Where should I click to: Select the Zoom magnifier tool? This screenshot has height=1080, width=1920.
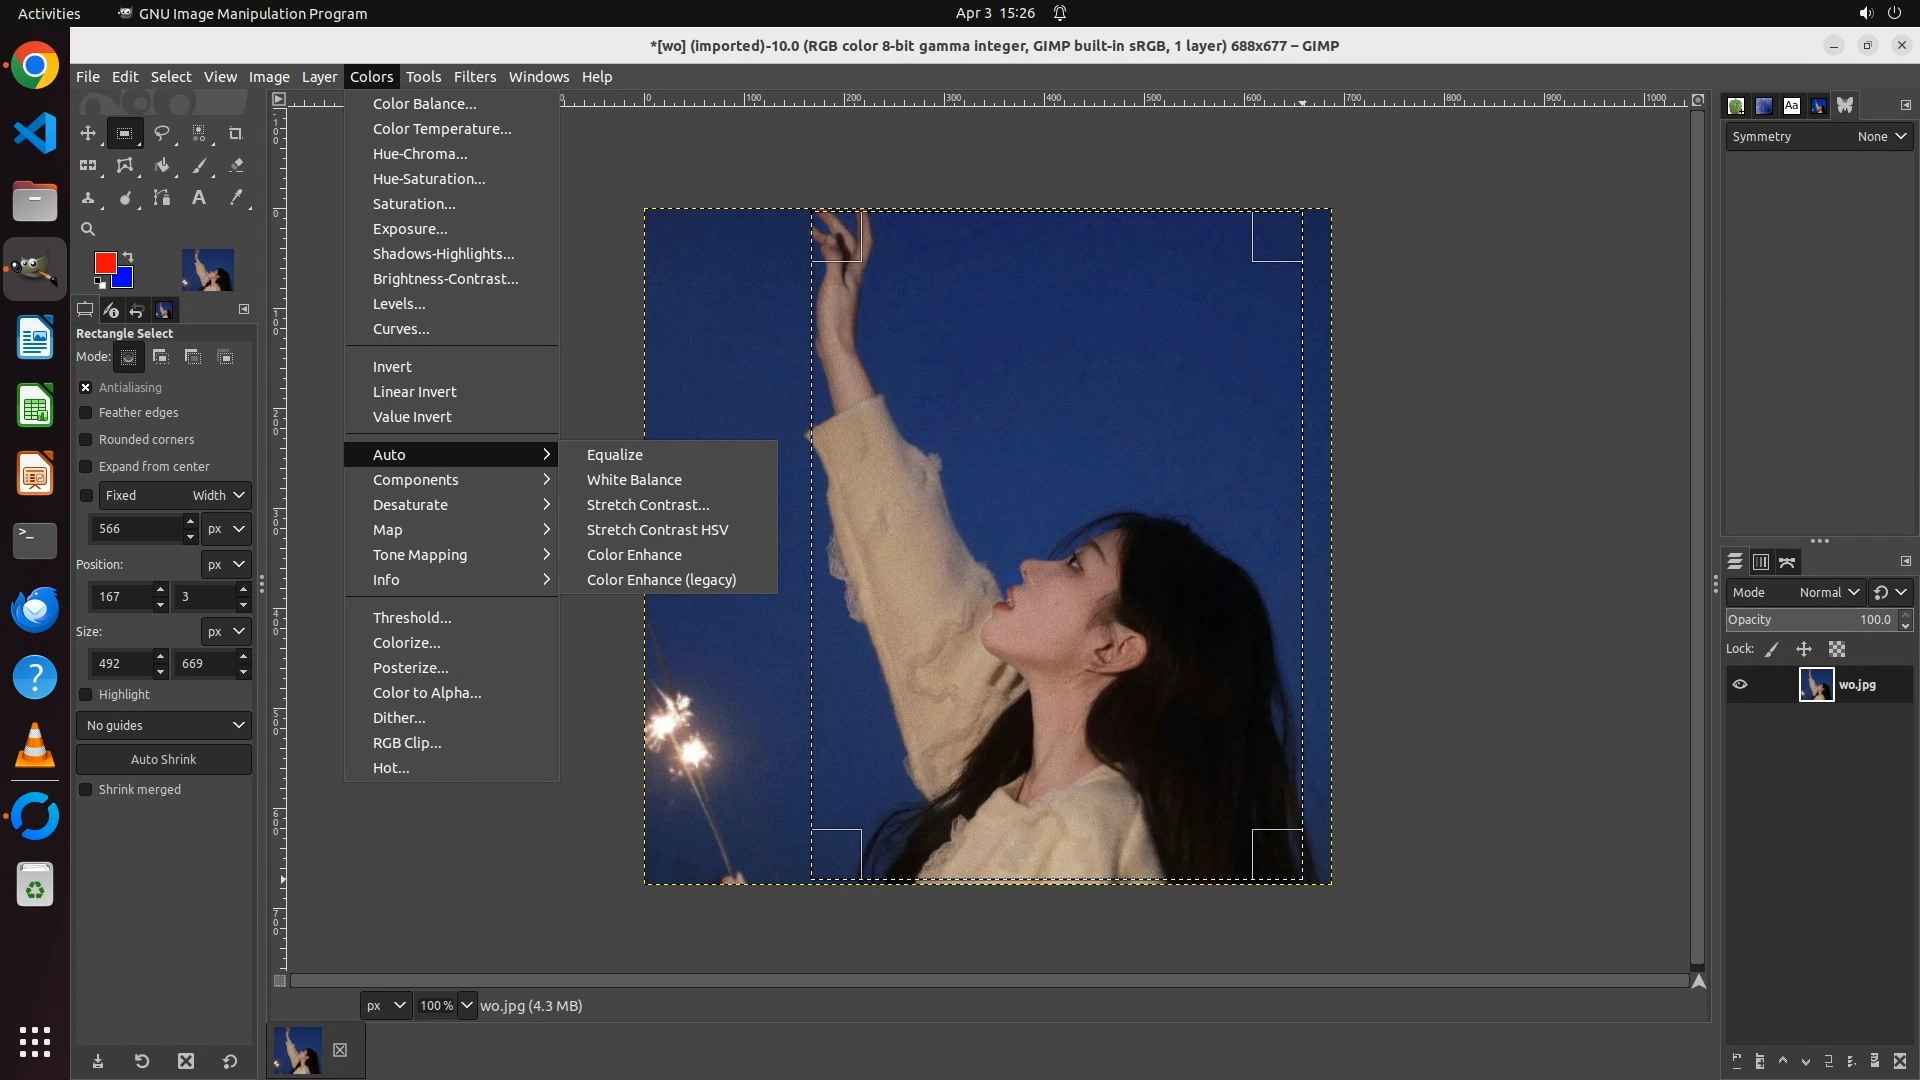(88, 229)
